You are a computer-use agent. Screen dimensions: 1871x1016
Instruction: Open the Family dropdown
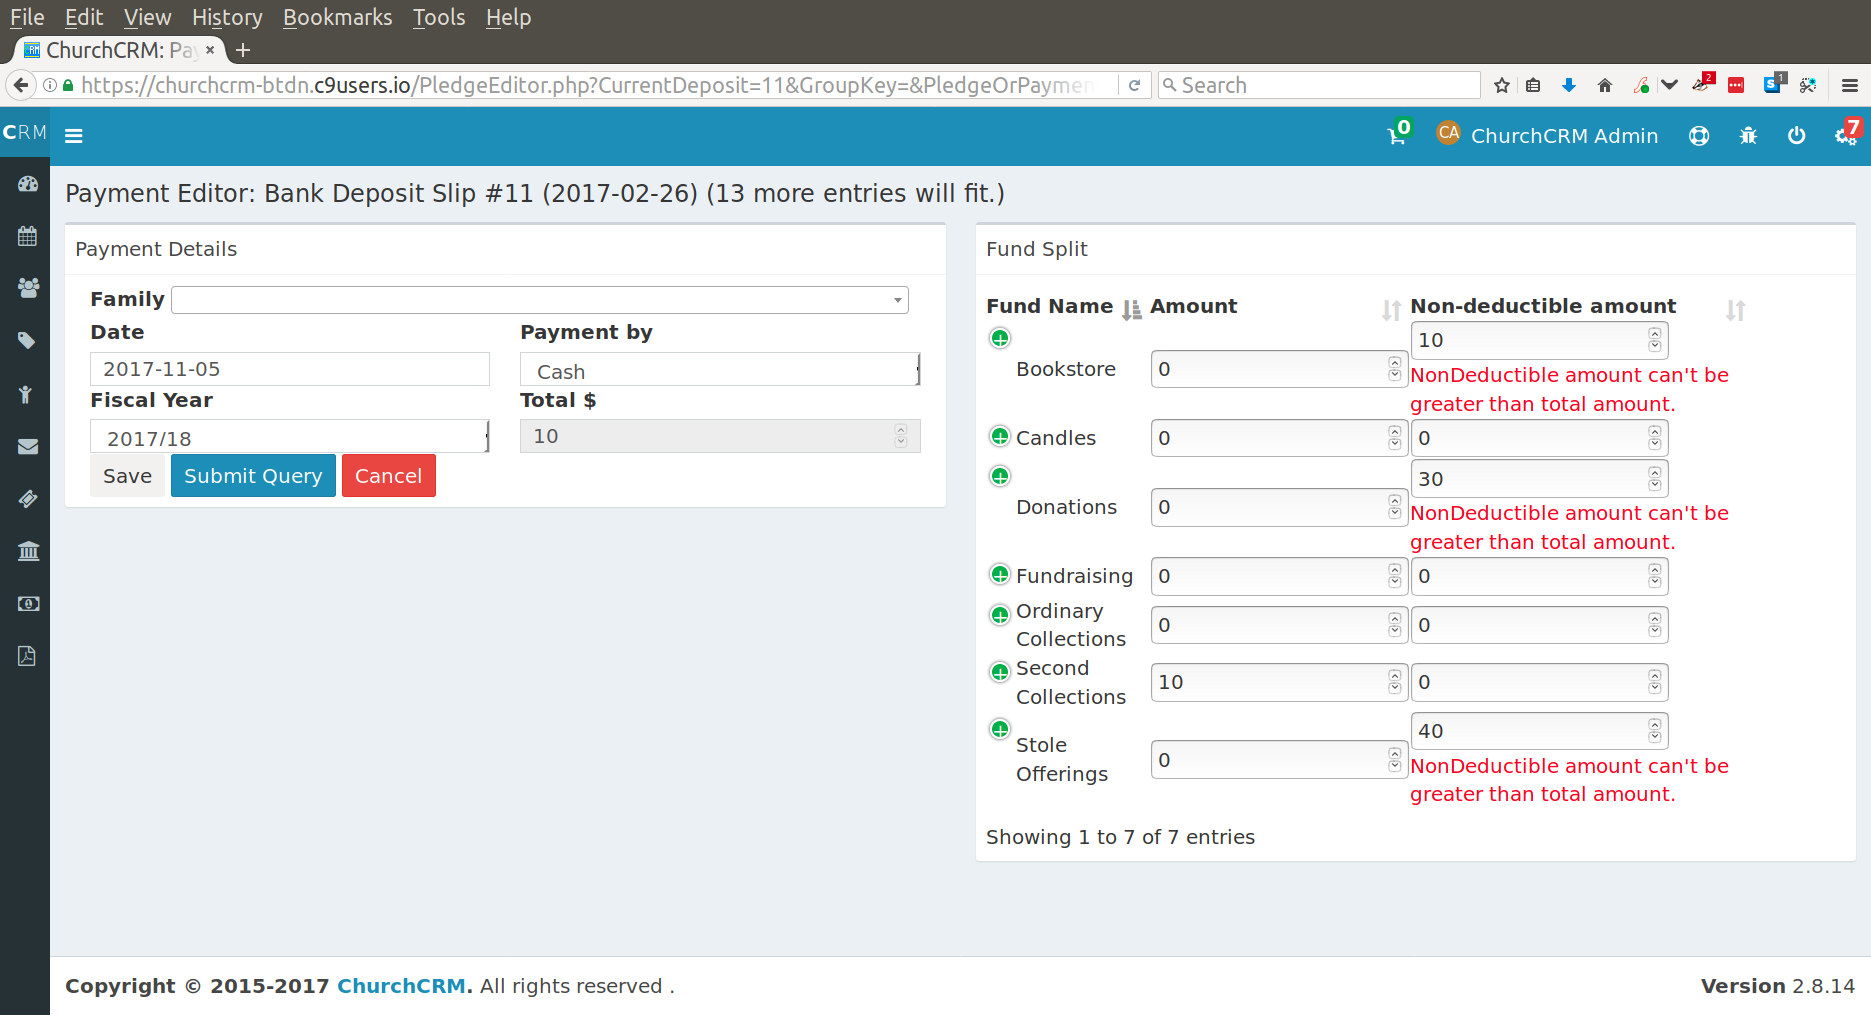tap(540, 300)
